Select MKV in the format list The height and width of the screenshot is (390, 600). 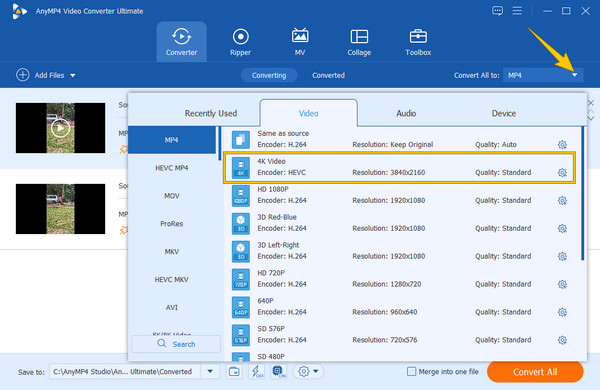[x=172, y=252]
